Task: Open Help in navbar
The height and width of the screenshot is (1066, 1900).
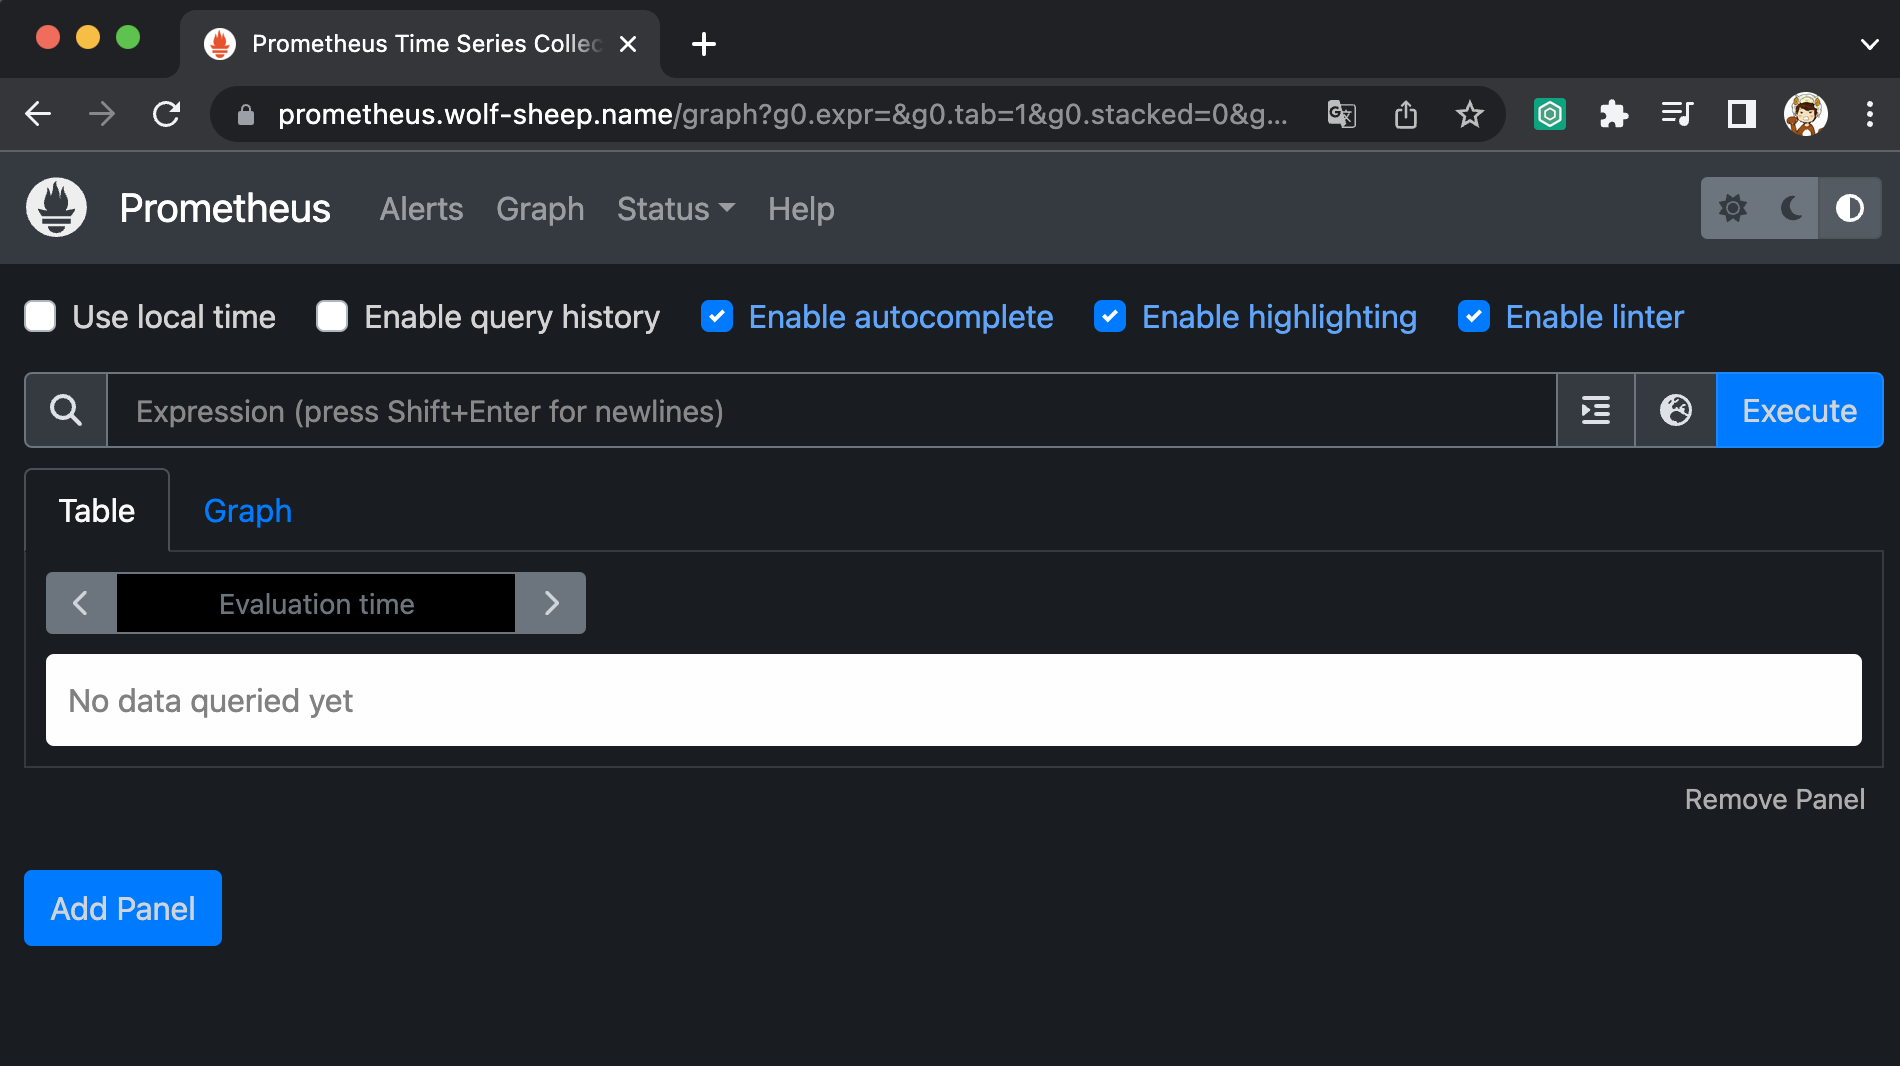Action: tap(801, 209)
